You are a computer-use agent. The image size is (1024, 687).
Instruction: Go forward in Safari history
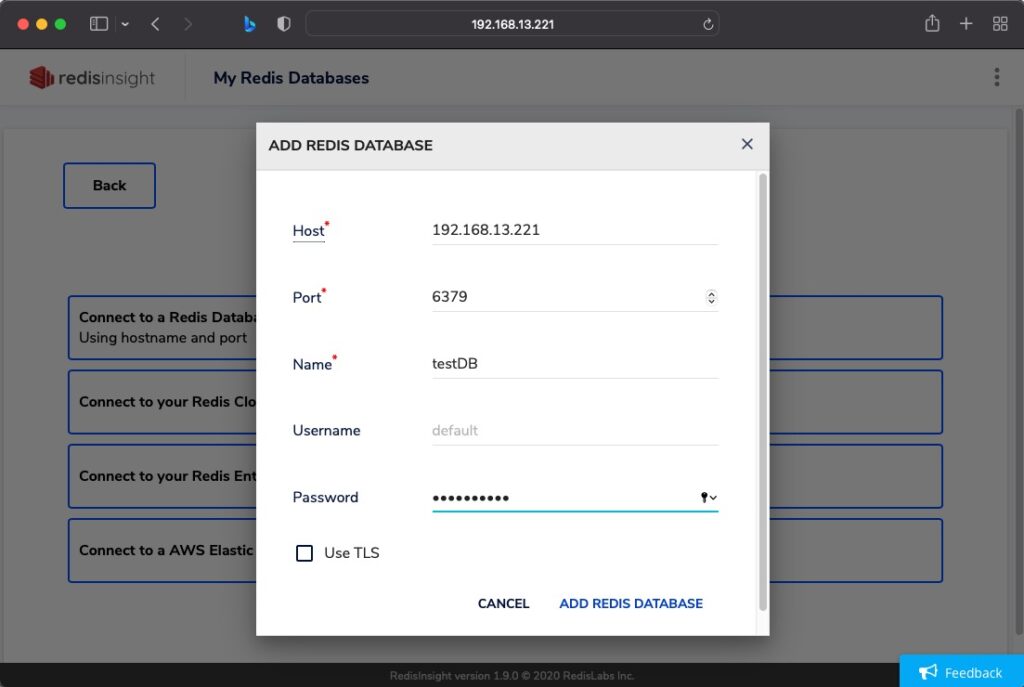(188, 24)
